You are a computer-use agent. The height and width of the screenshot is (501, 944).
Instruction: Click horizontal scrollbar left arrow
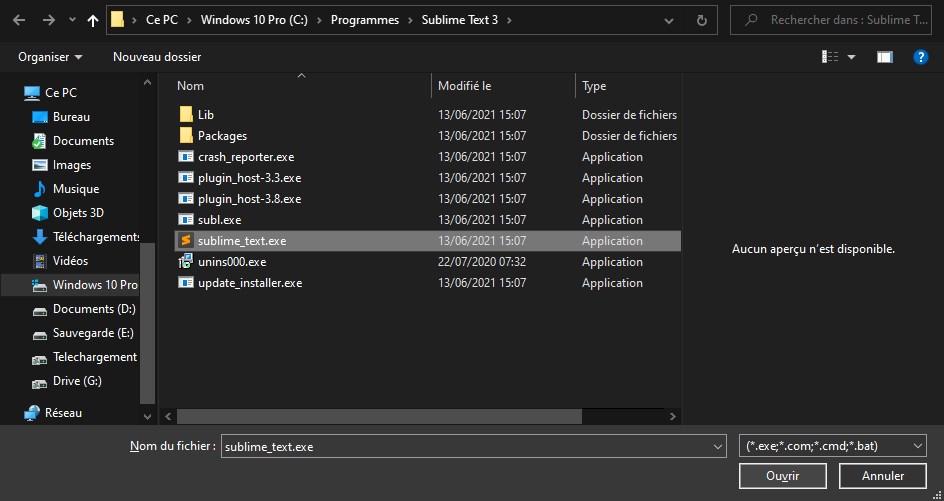(168, 416)
